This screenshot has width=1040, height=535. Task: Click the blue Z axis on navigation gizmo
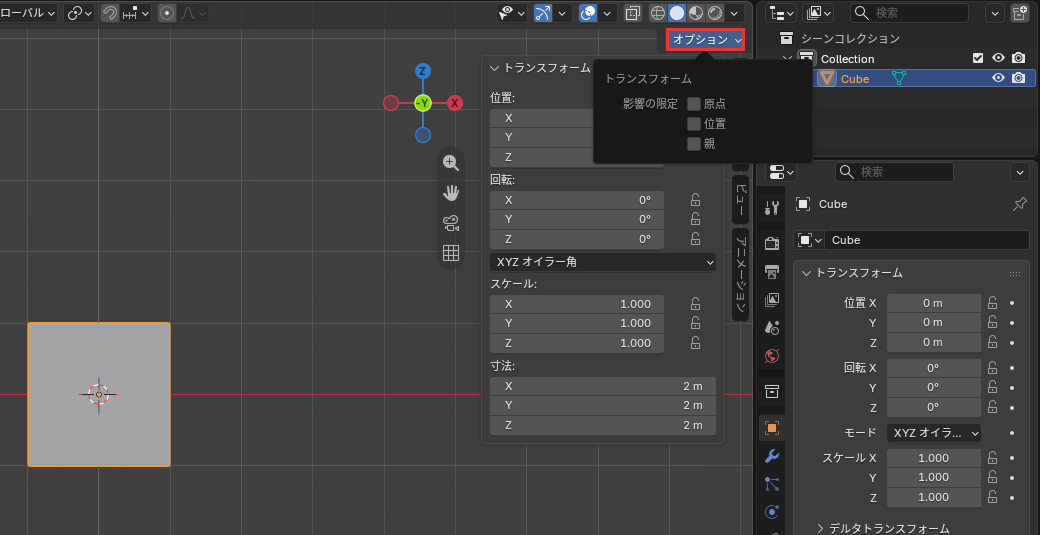422,71
